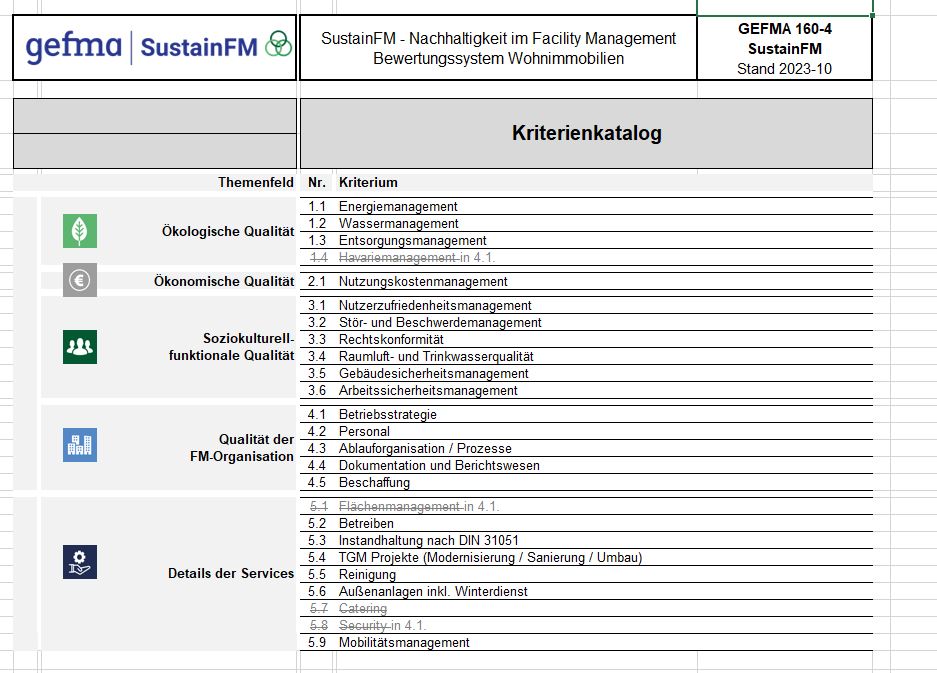Click the Kriterium column header

[368, 182]
